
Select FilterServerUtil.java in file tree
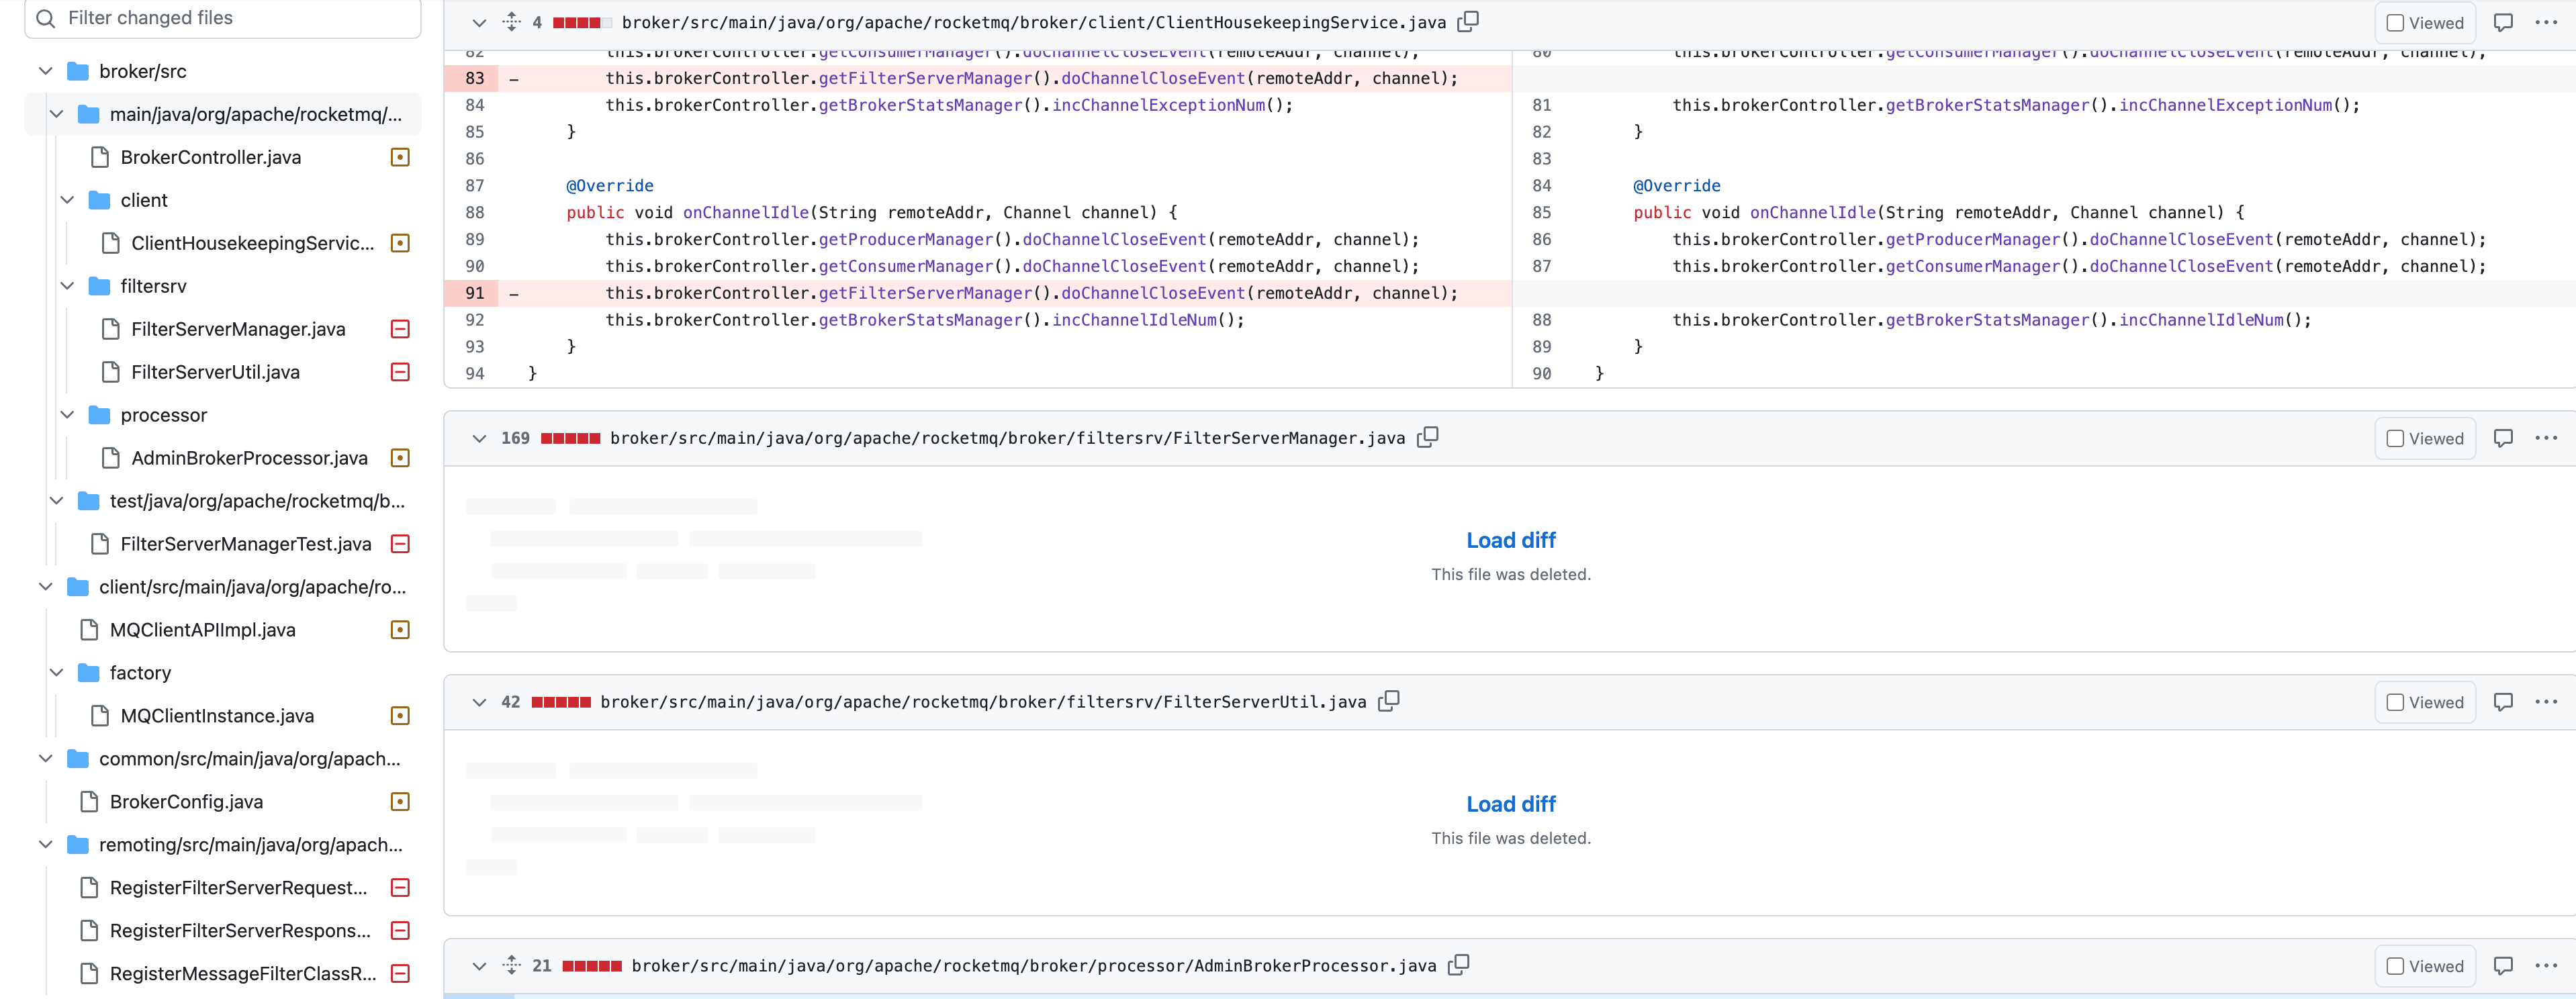point(215,372)
